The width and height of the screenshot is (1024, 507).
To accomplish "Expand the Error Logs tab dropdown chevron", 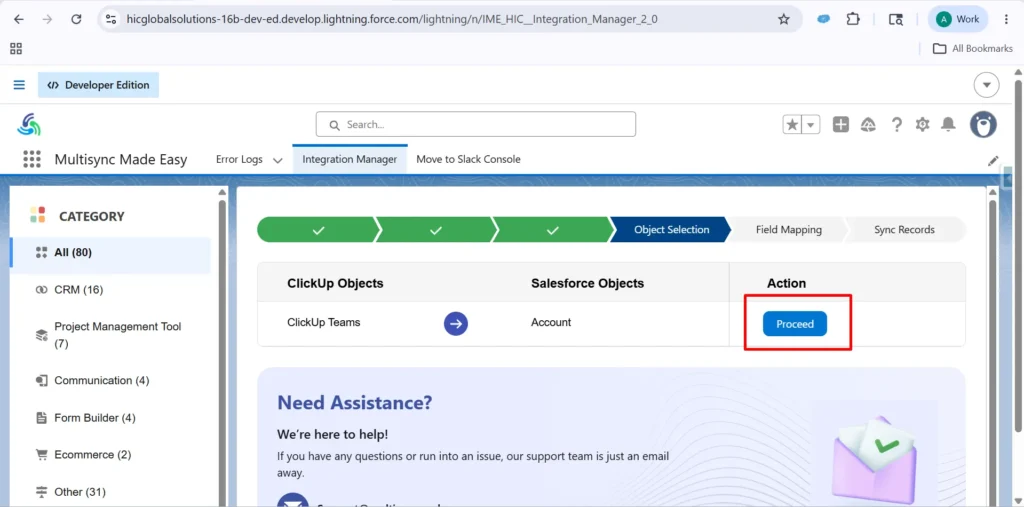I will tap(278, 160).
